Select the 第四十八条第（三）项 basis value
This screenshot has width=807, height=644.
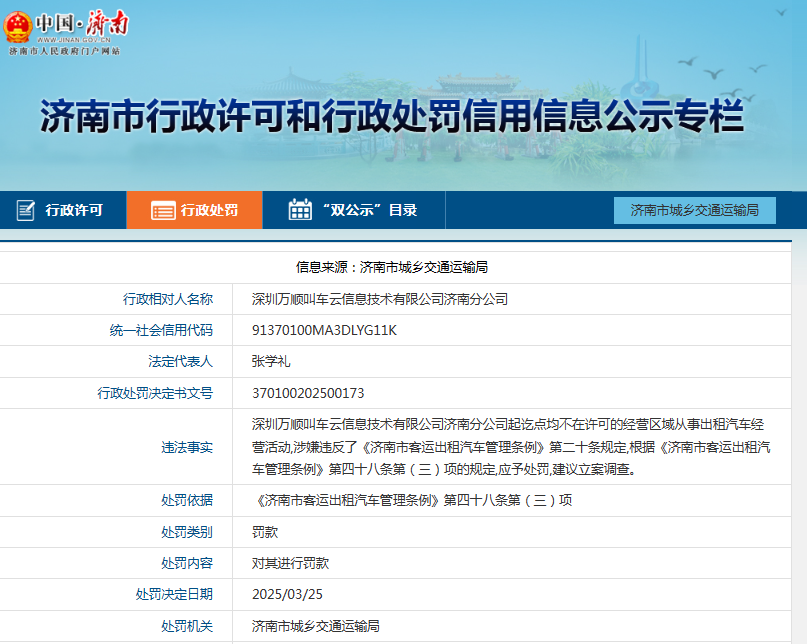pyautogui.click(x=412, y=500)
